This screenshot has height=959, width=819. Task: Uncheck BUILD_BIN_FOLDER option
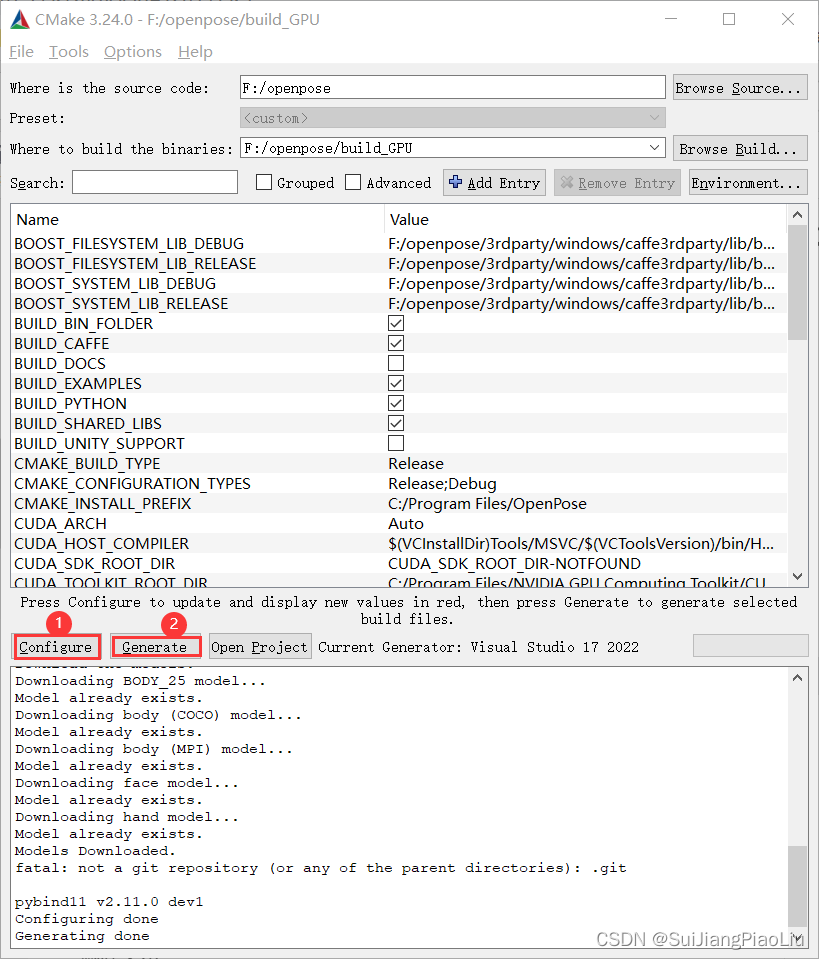coord(396,324)
